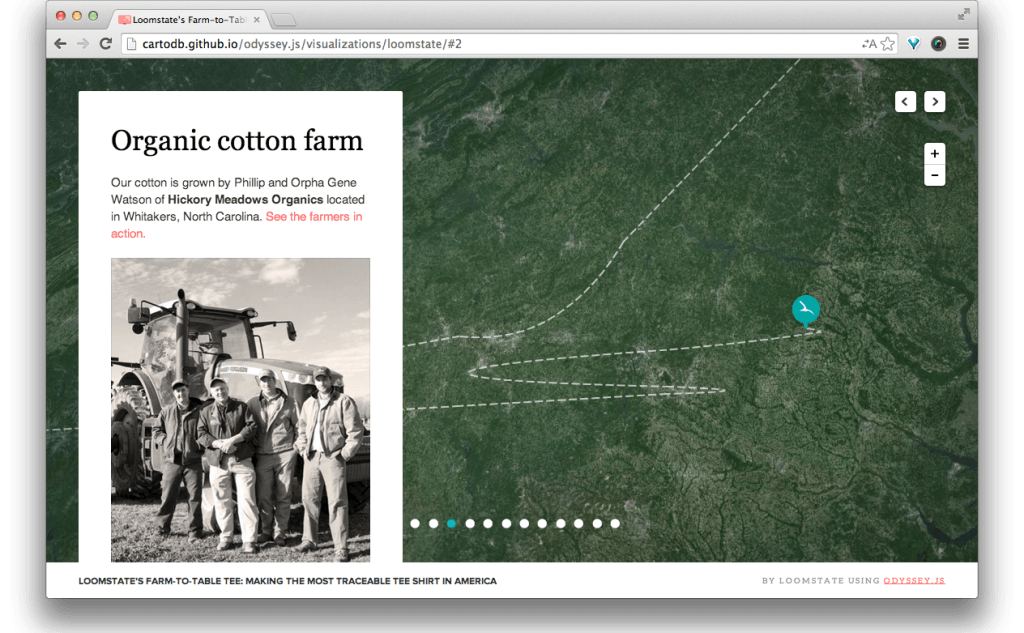Go to next slide with right chevron

(x=934, y=101)
